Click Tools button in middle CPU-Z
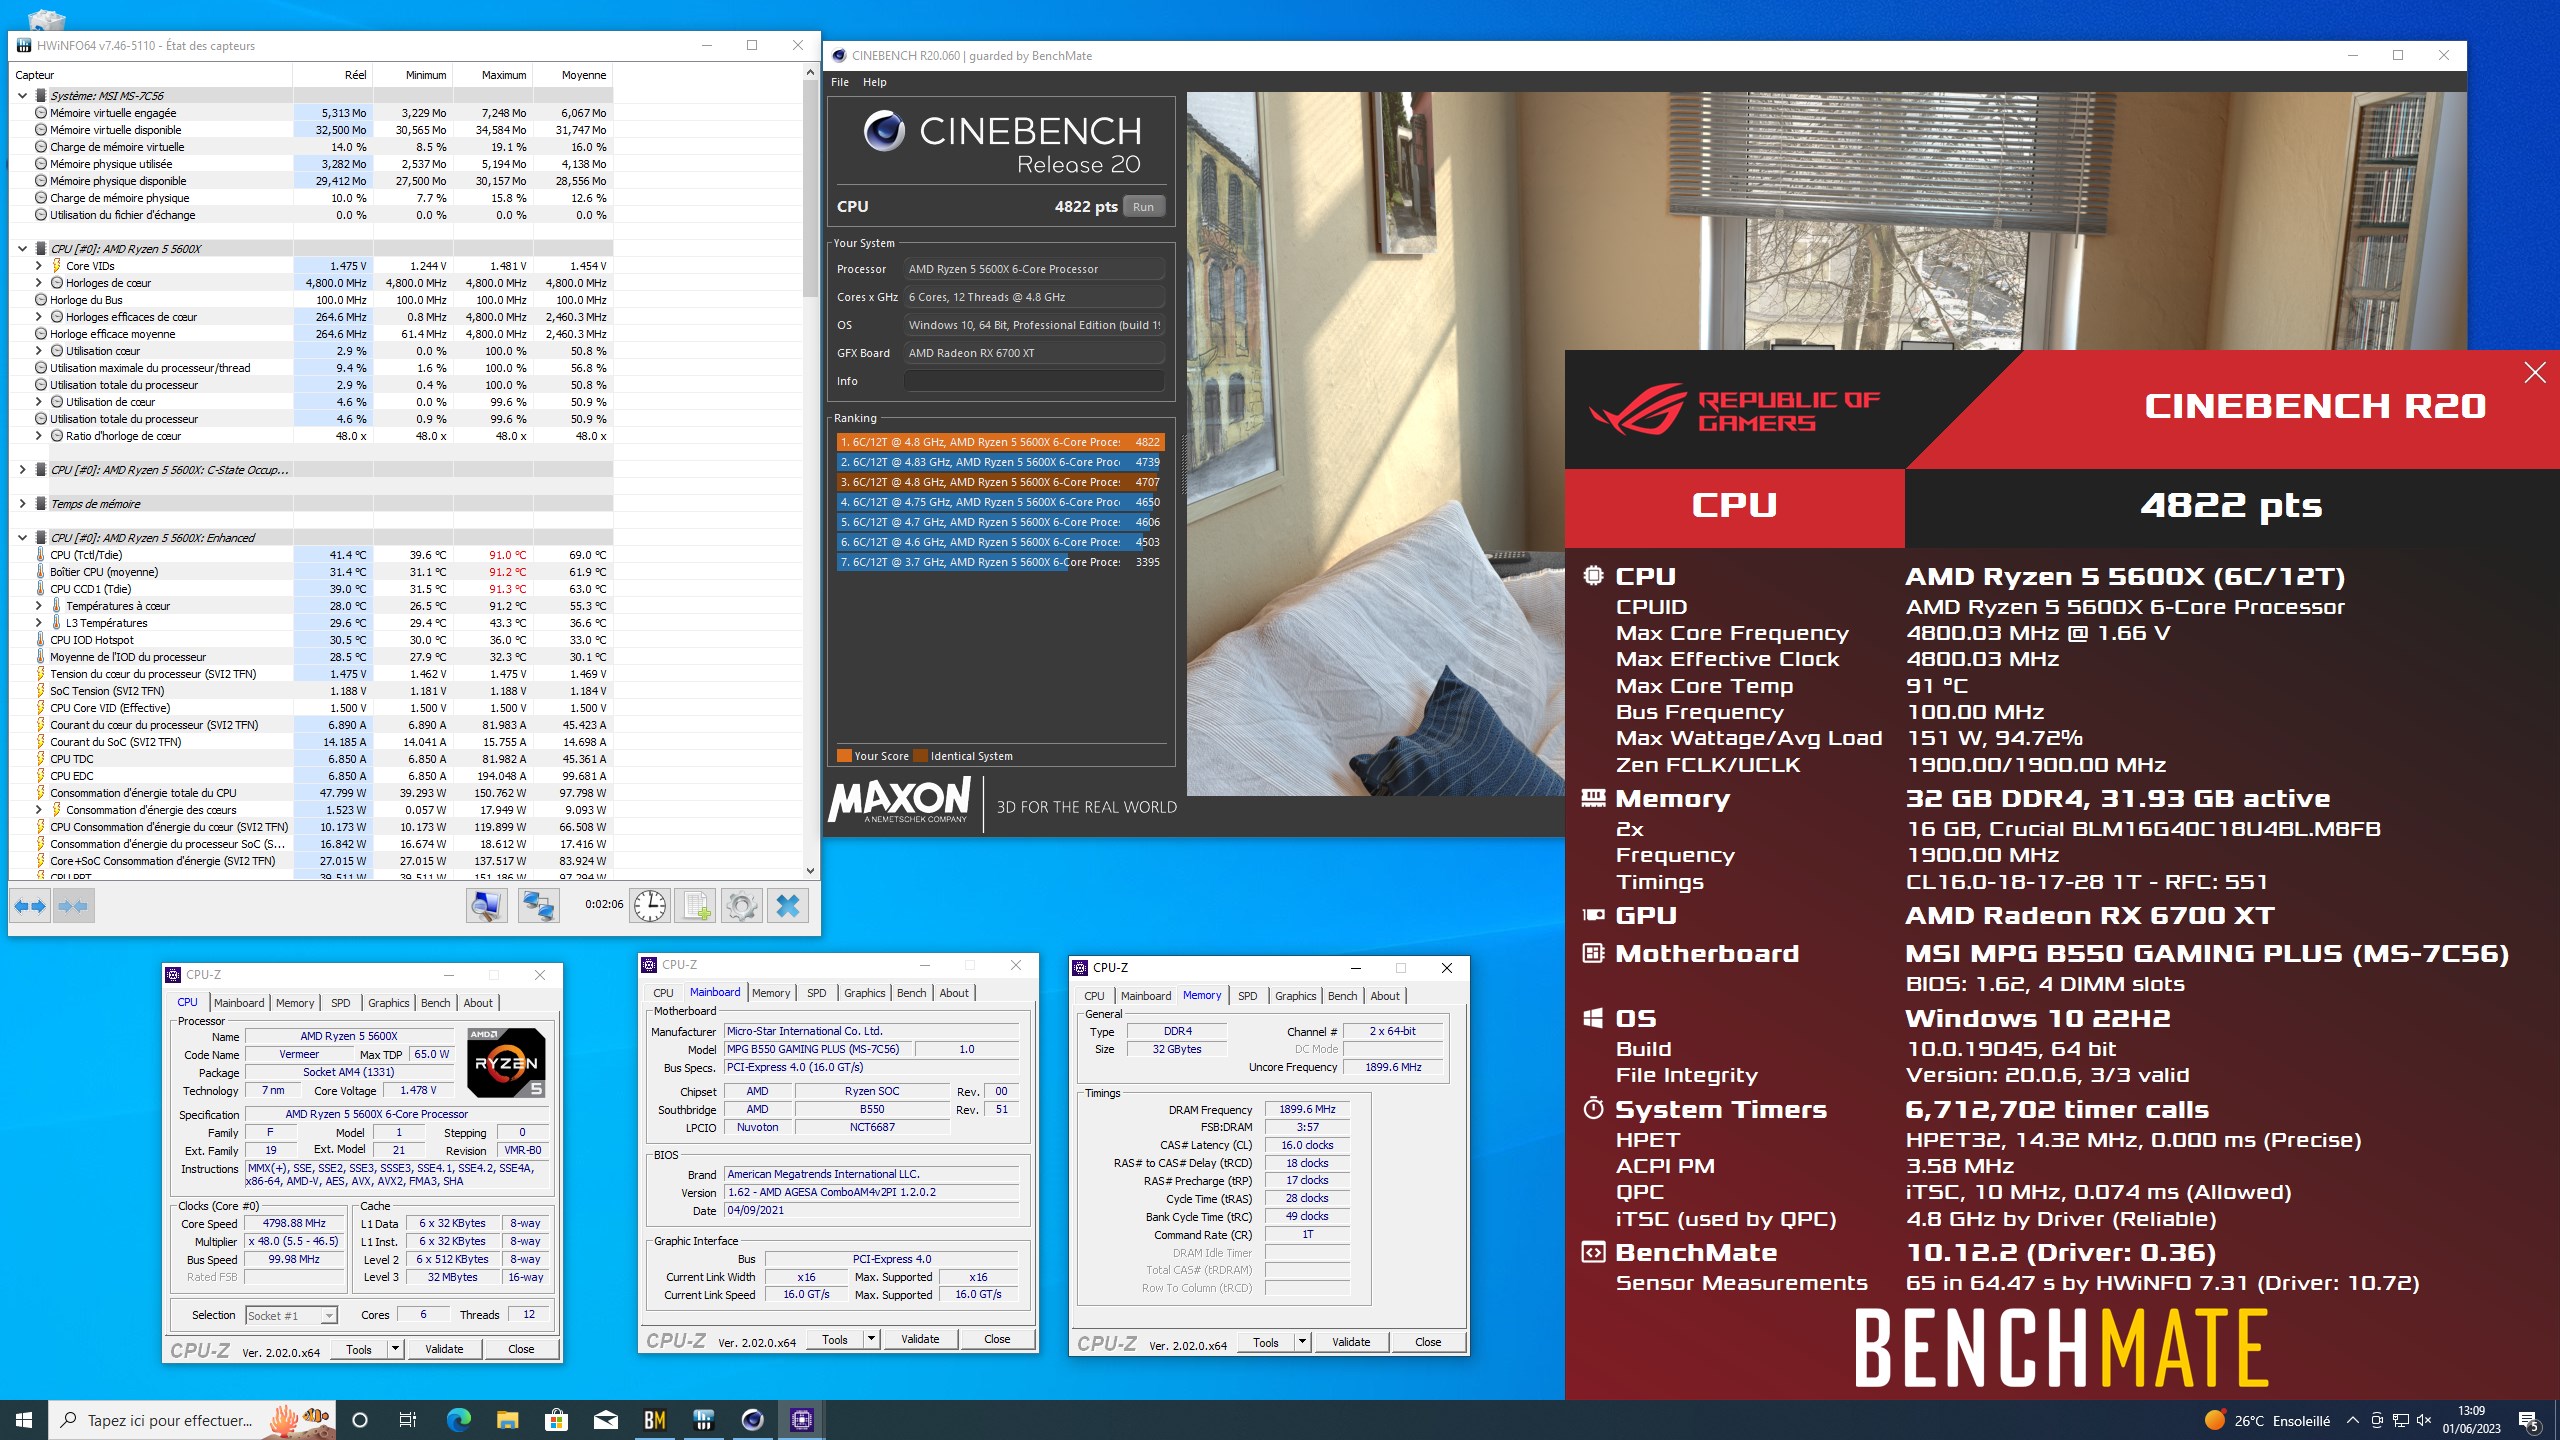The image size is (2560, 1440). pyautogui.click(x=835, y=1339)
